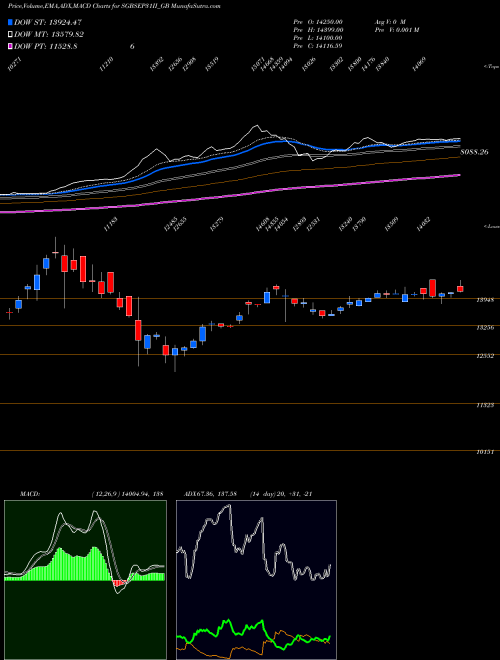Click the 'DOW ST: 13924.47' legend text

[48, 22]
